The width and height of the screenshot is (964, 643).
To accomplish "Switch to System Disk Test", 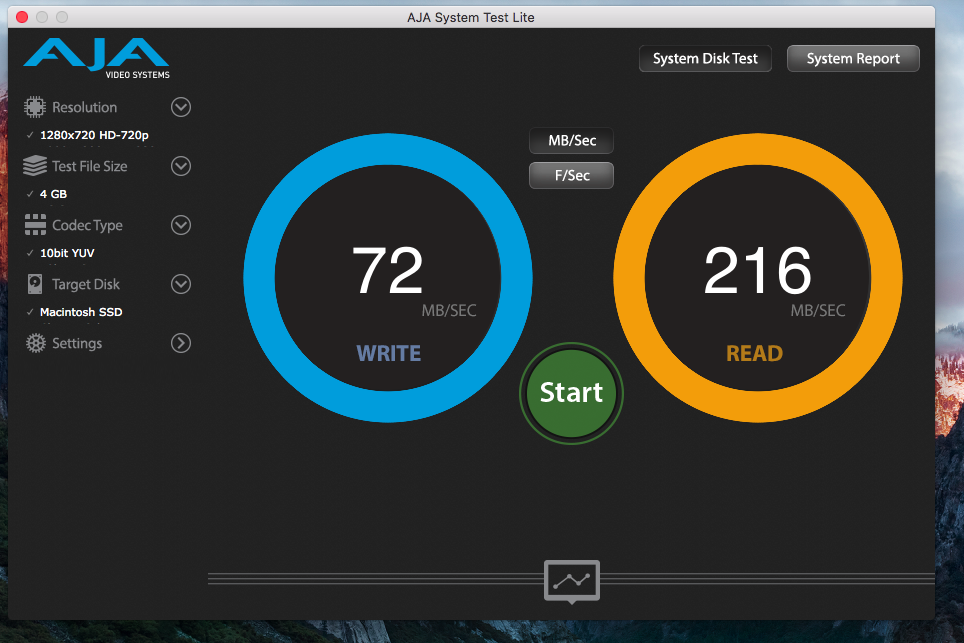I will [705, 58].
